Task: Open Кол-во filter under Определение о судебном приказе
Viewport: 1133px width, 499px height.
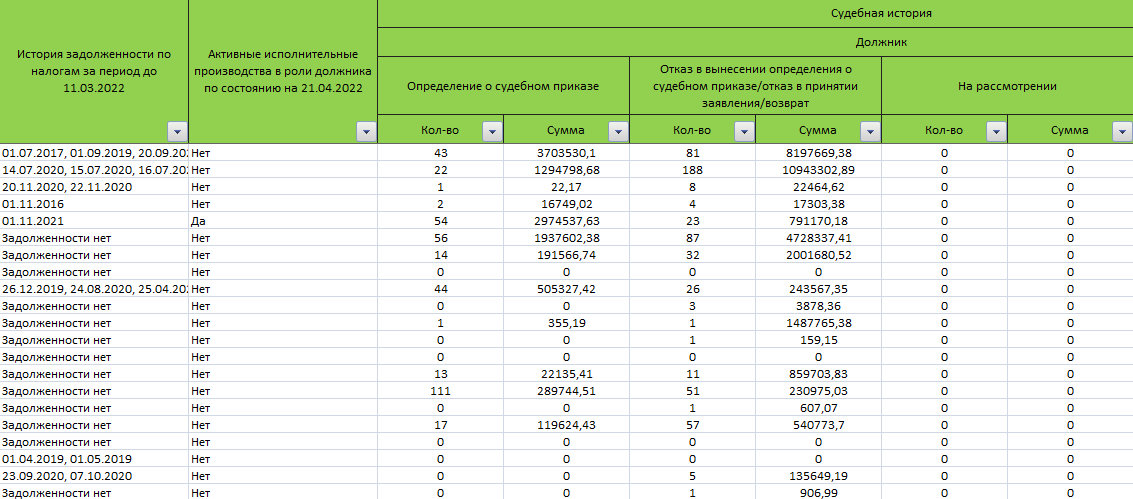Action: pos(492,131)
